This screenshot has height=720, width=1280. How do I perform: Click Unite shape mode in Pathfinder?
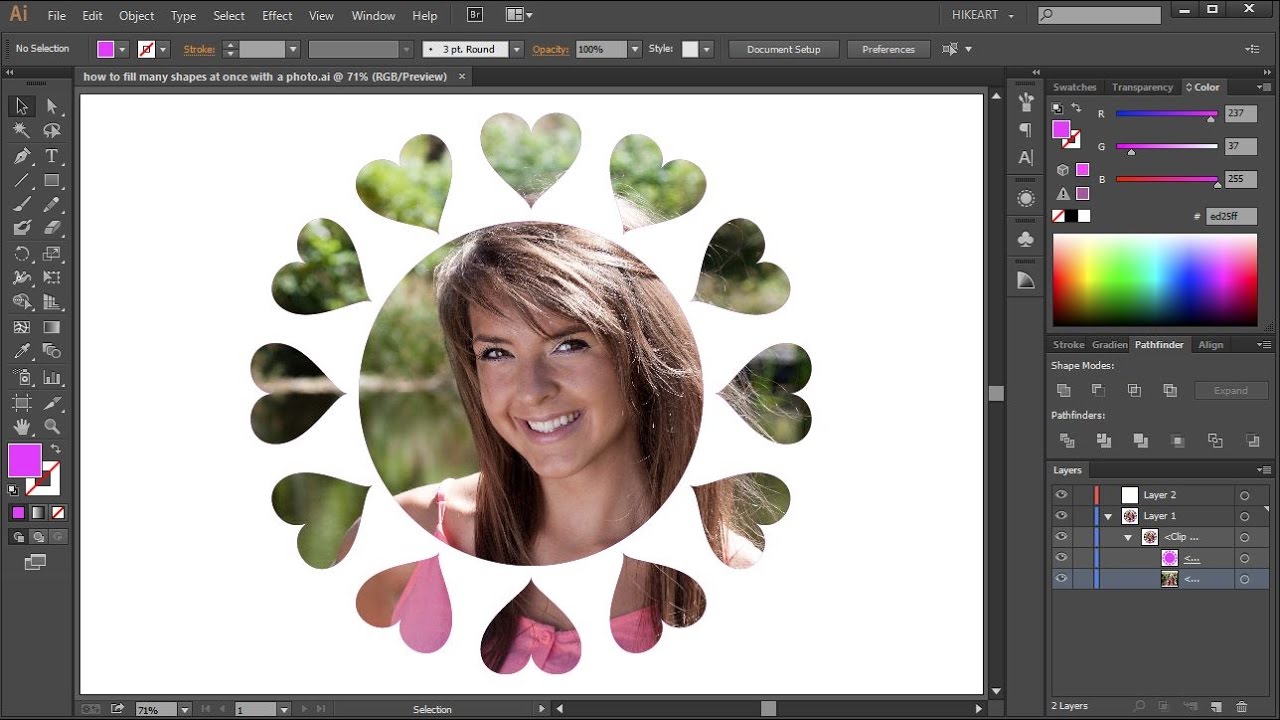tap(1063, 390)
